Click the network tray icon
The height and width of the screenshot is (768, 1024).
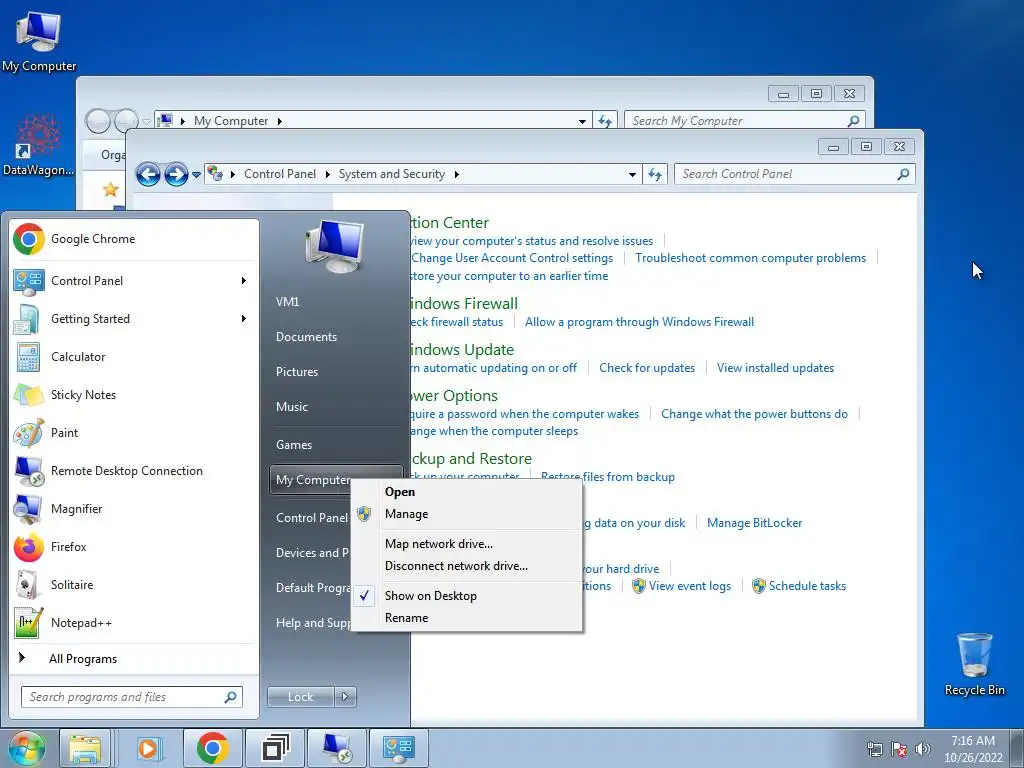pos(874,749)
